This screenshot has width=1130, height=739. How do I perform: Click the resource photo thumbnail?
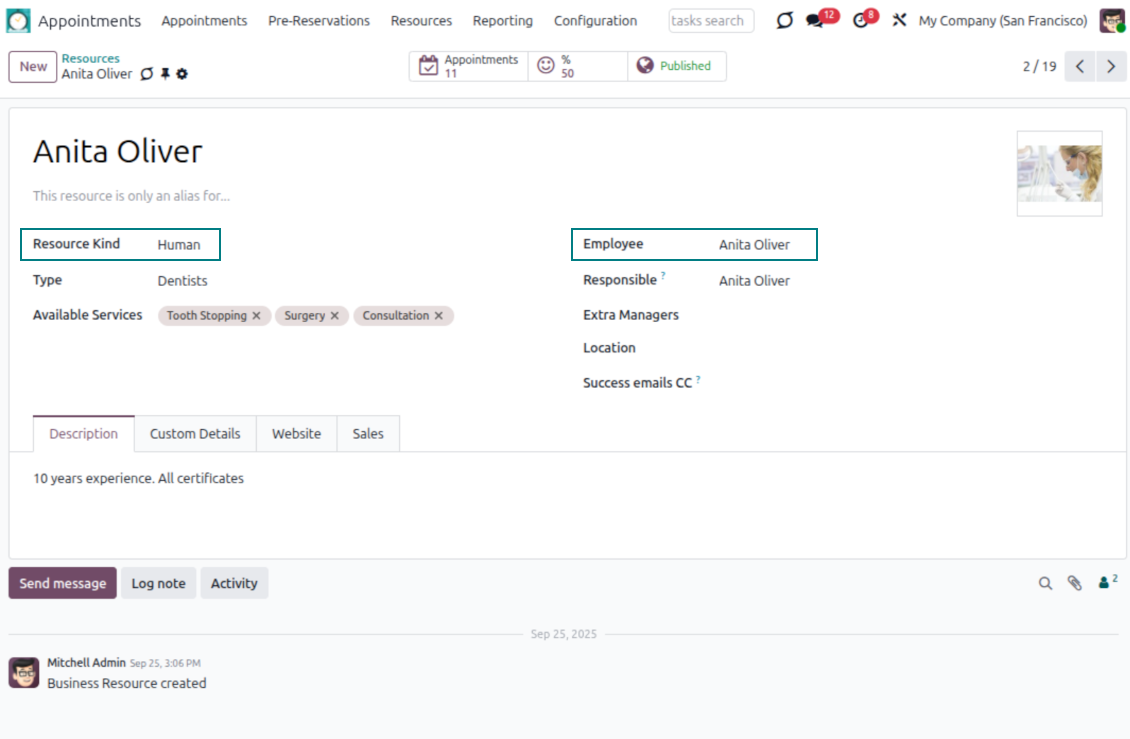(1059, 173)
